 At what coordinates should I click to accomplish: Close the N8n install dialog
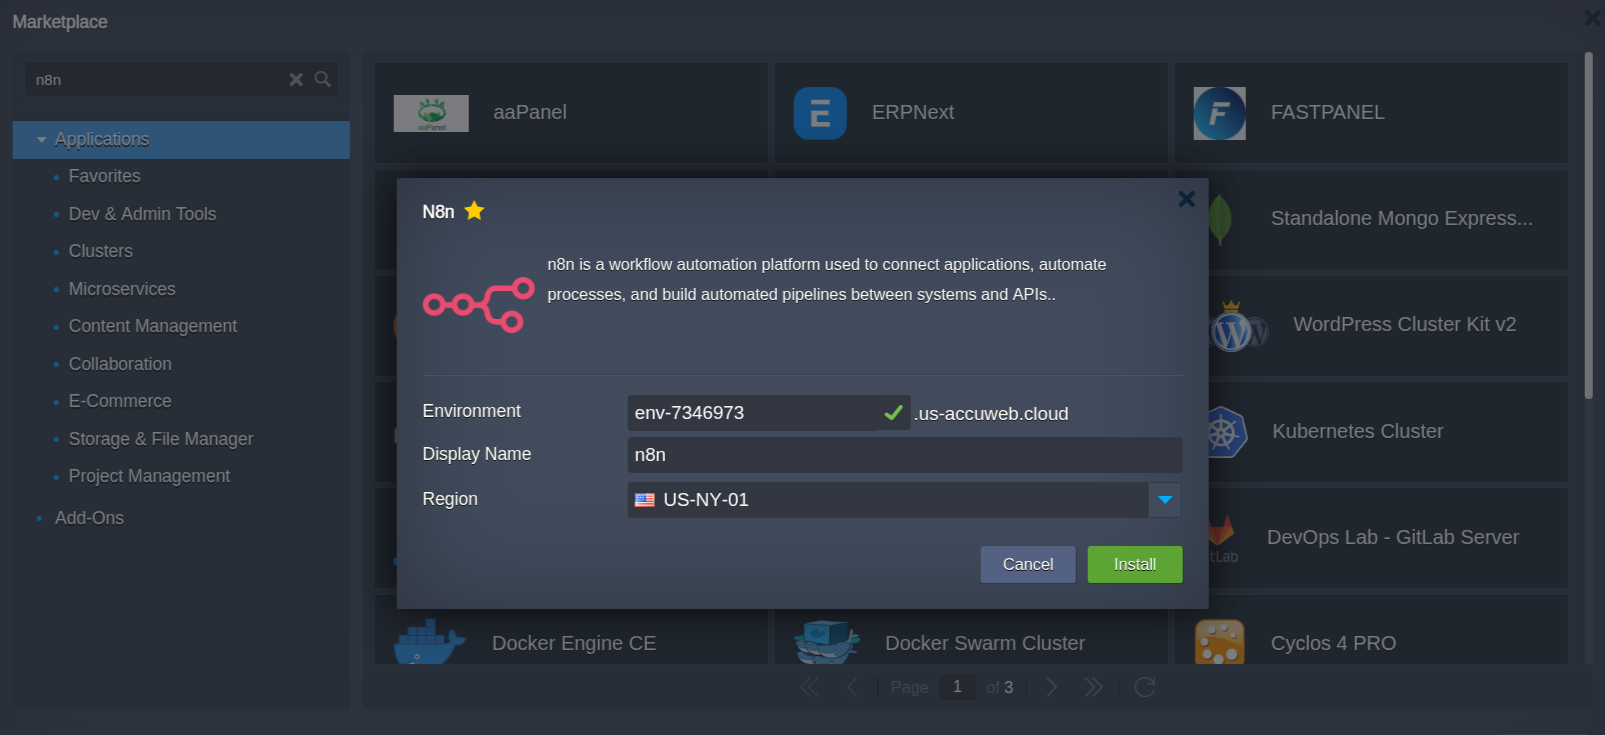(x=1186, y=199)
